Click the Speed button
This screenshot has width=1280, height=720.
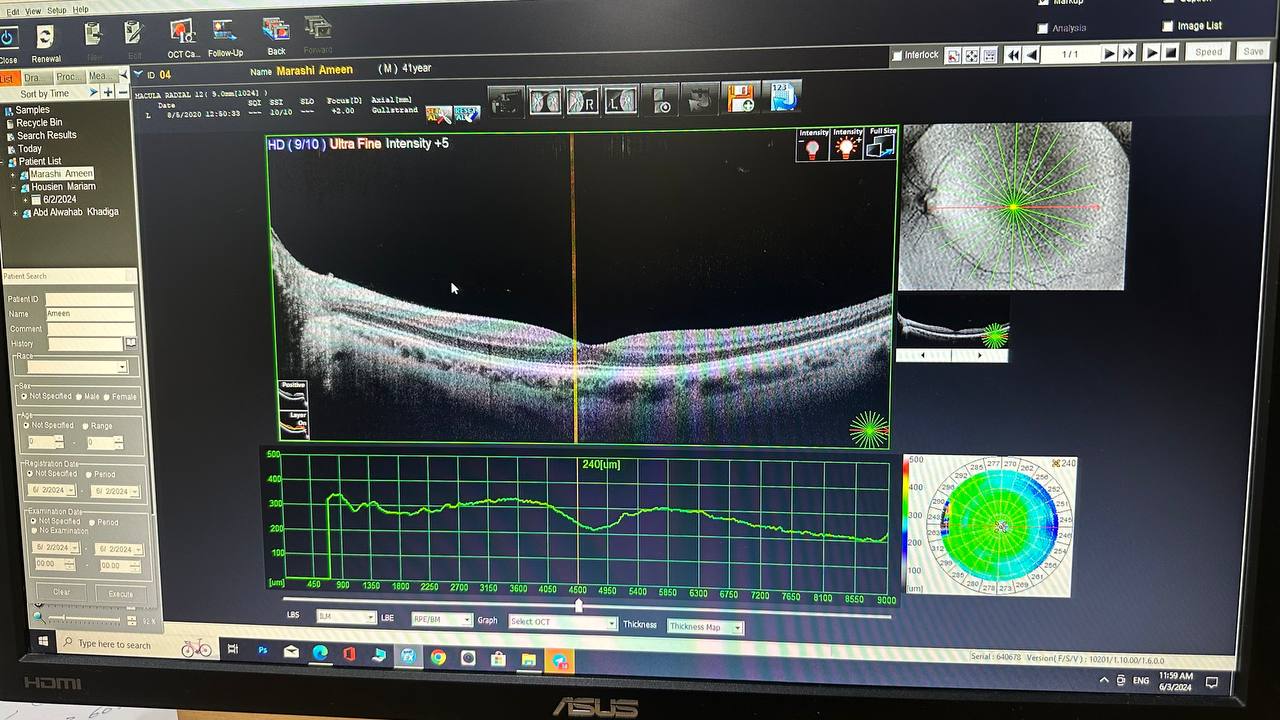pyautogui.click(x=1209, y=51)
